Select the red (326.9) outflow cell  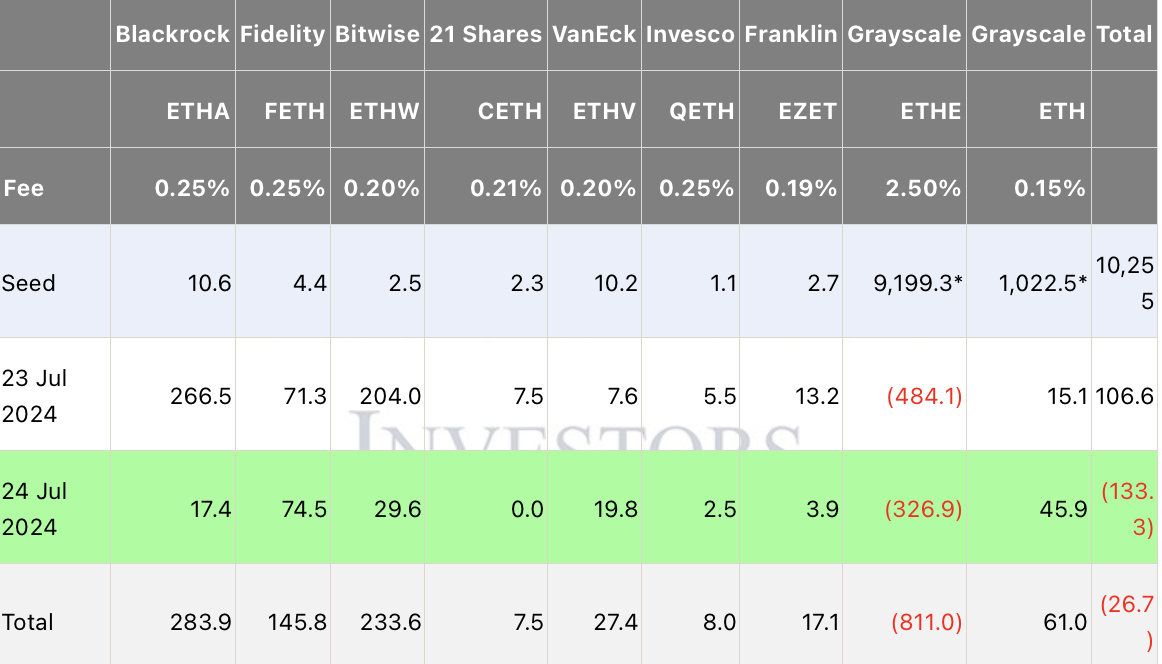[x=924, y=509]
